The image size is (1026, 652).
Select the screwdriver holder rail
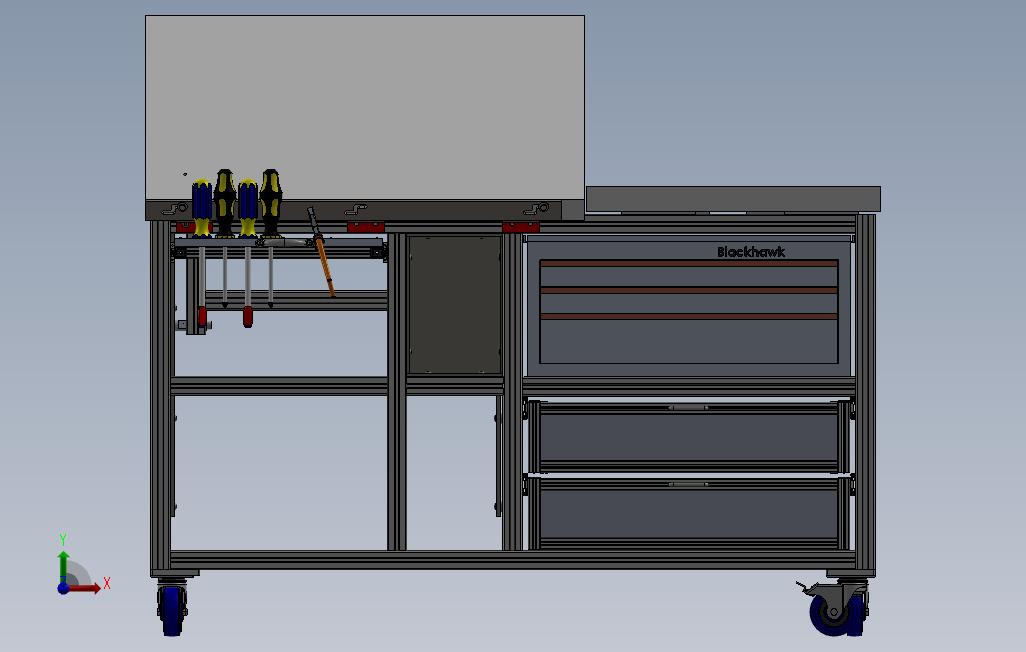point(279,242)
